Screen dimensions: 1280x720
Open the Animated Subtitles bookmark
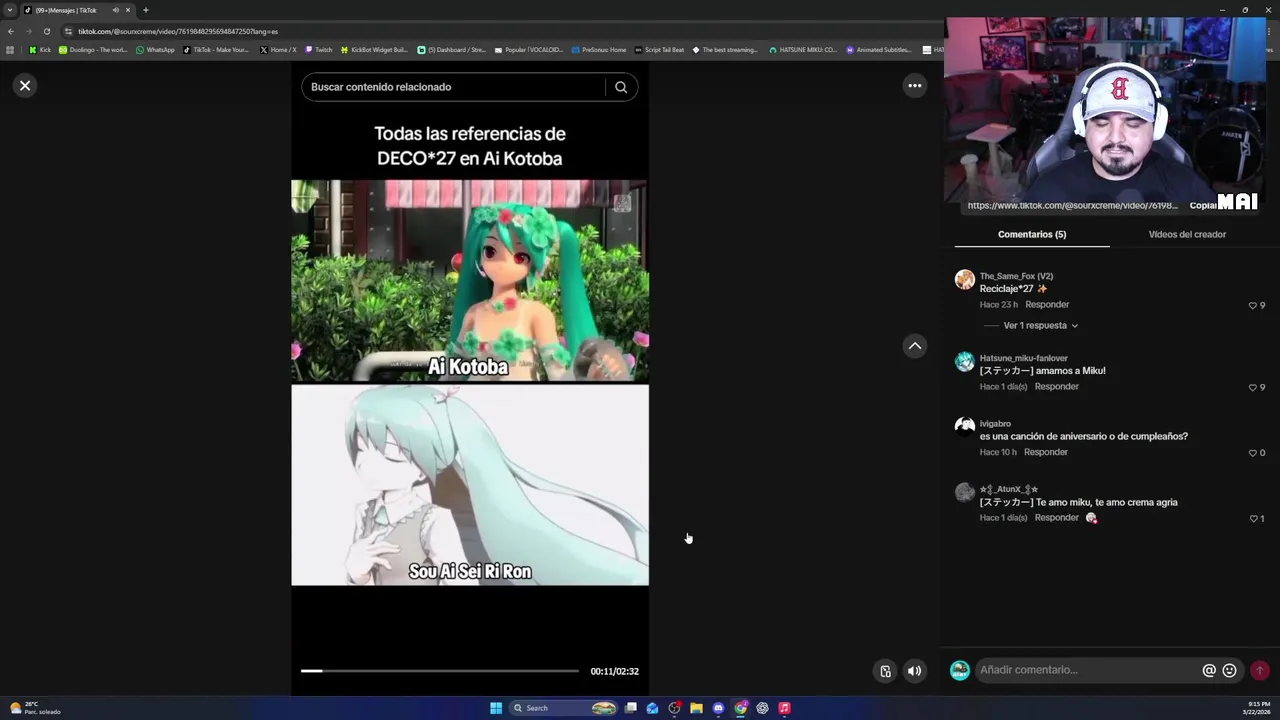(x=879, y=50)
